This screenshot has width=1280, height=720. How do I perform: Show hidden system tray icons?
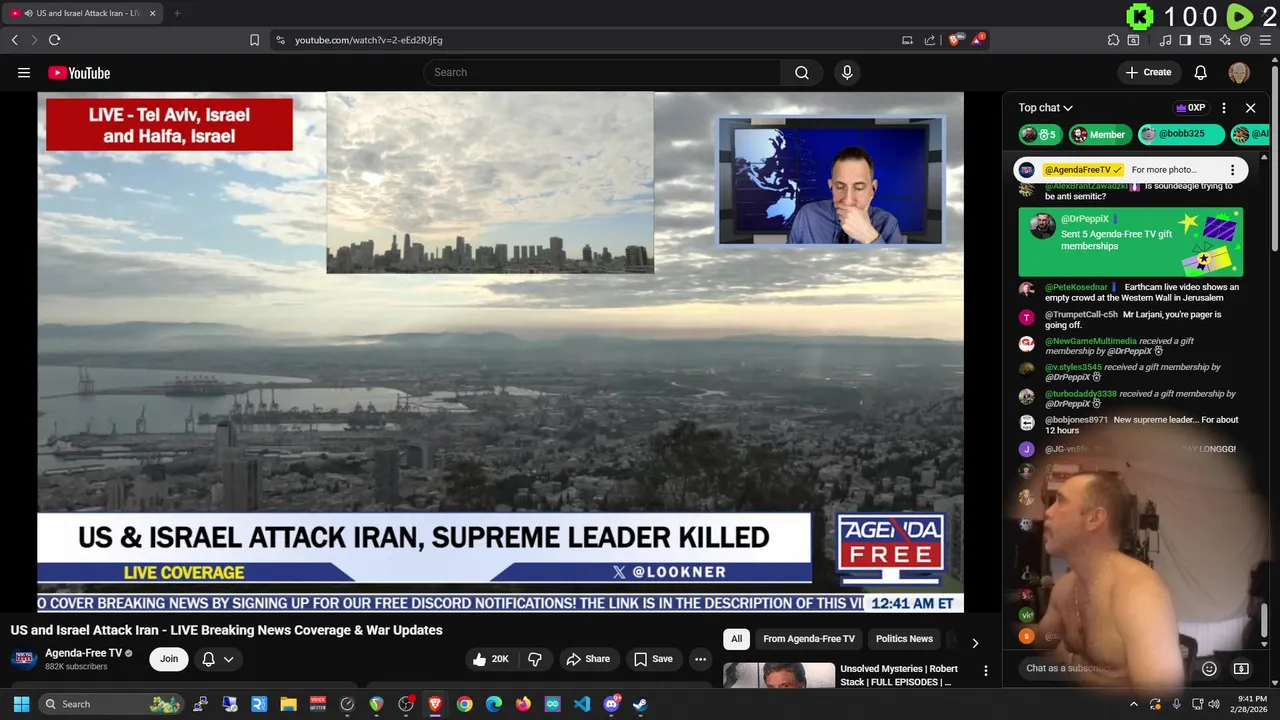coord(1133,704)
